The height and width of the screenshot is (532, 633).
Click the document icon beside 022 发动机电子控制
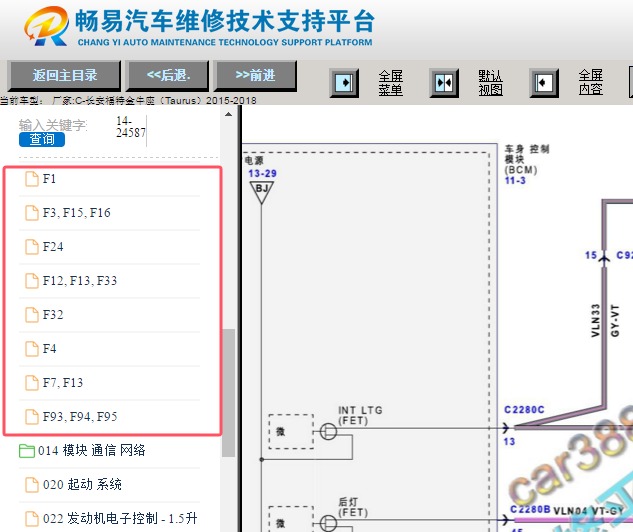click(32, 519)
